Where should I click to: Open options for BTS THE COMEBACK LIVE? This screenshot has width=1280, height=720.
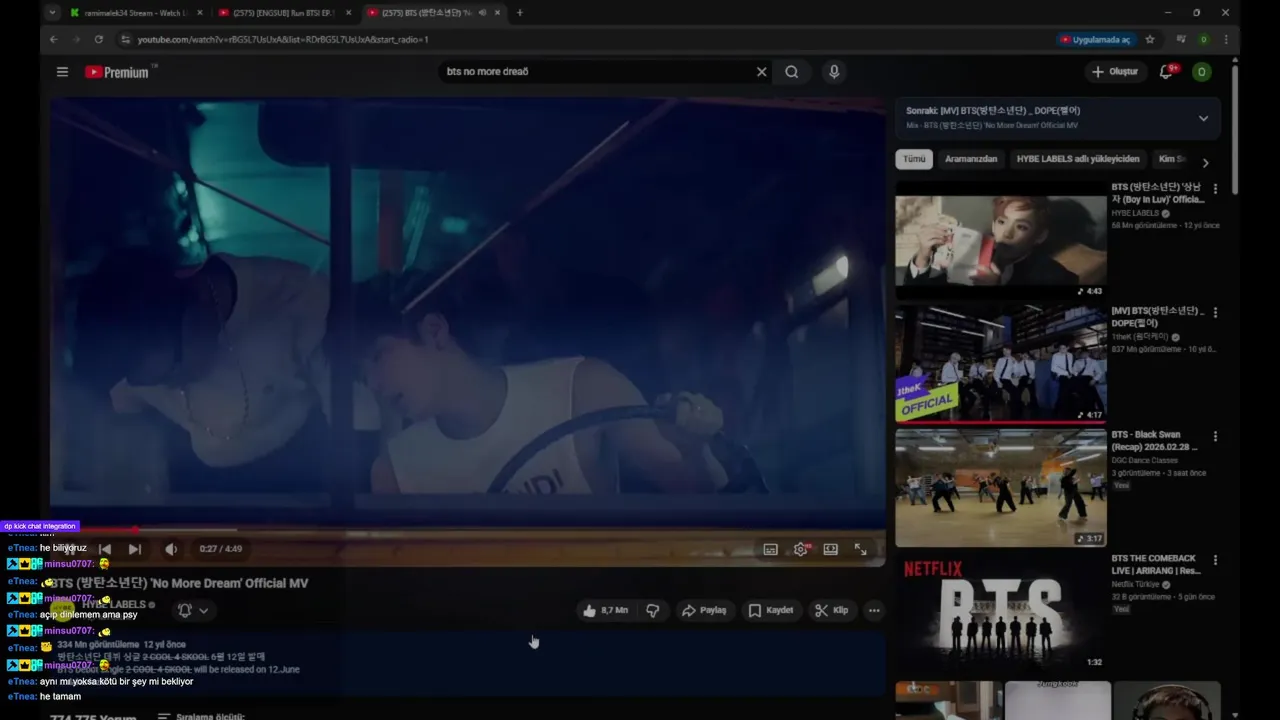tap(1215, 561)
